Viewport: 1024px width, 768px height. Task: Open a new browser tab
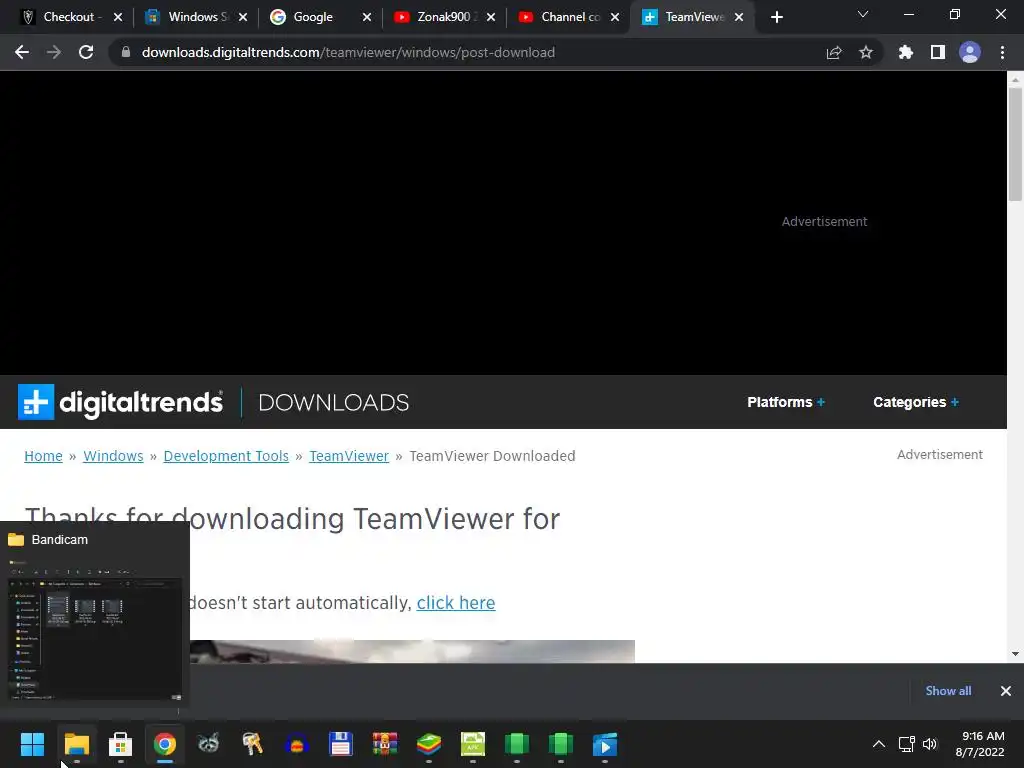(776, 17)
